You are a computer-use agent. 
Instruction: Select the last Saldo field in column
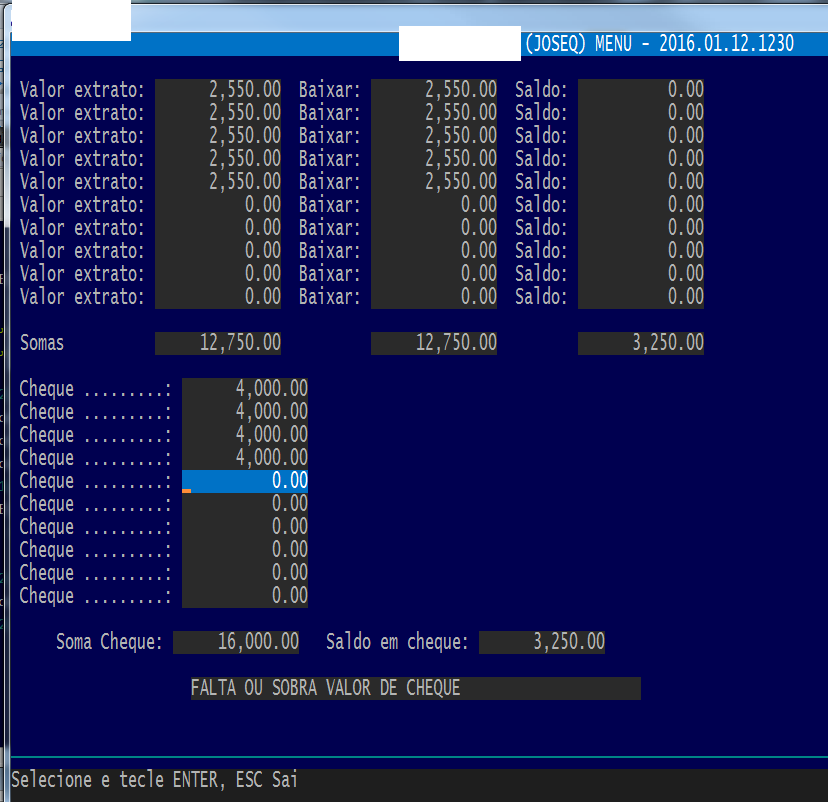point(641,296)
